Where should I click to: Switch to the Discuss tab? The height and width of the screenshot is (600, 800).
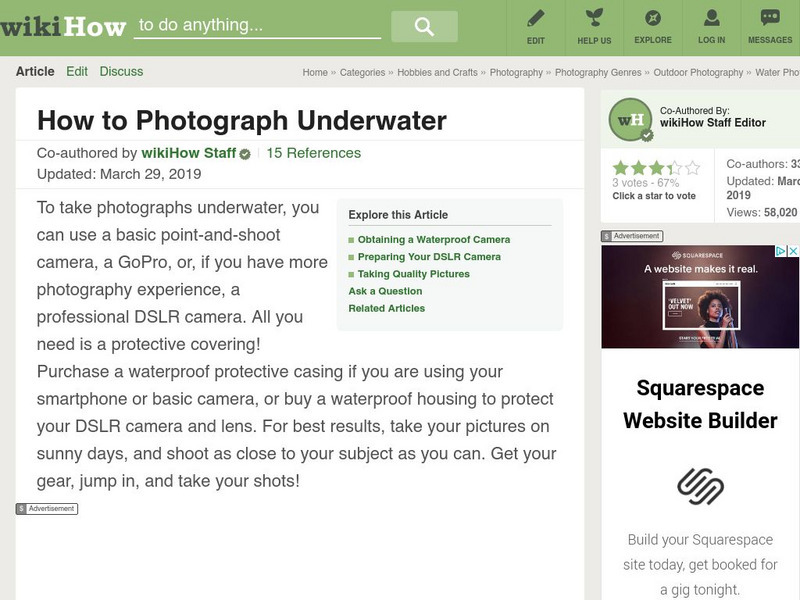121,71
